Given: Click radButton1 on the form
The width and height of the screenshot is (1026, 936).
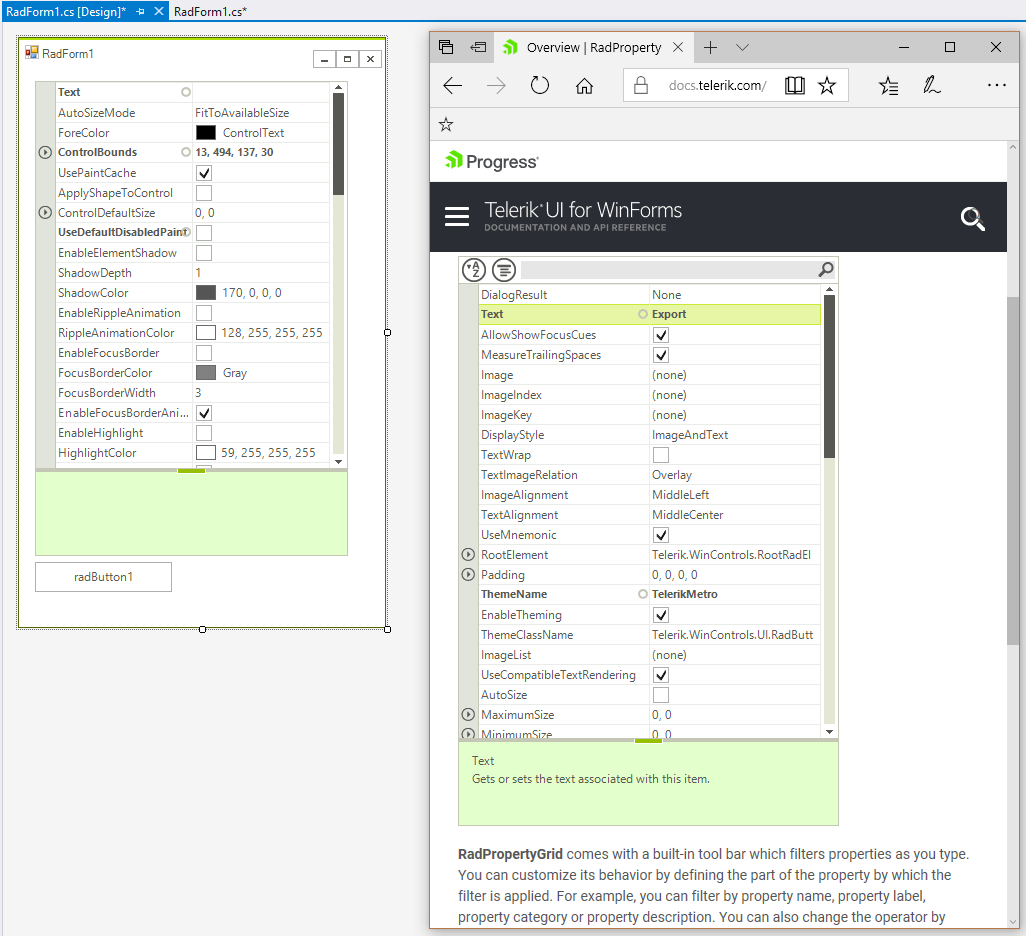Looking at the screenshot, I should click(x=103, y=577).
